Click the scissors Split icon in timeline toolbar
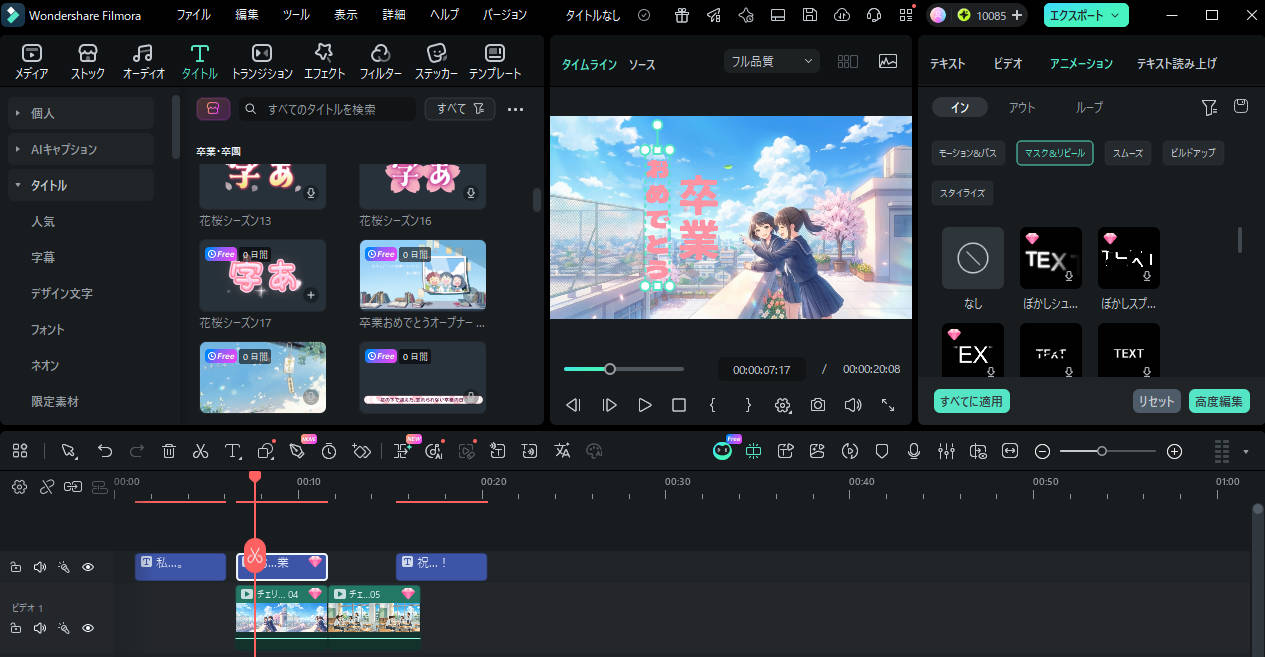The height and width of the screenshot is (657, 1265). pos(200,452)
